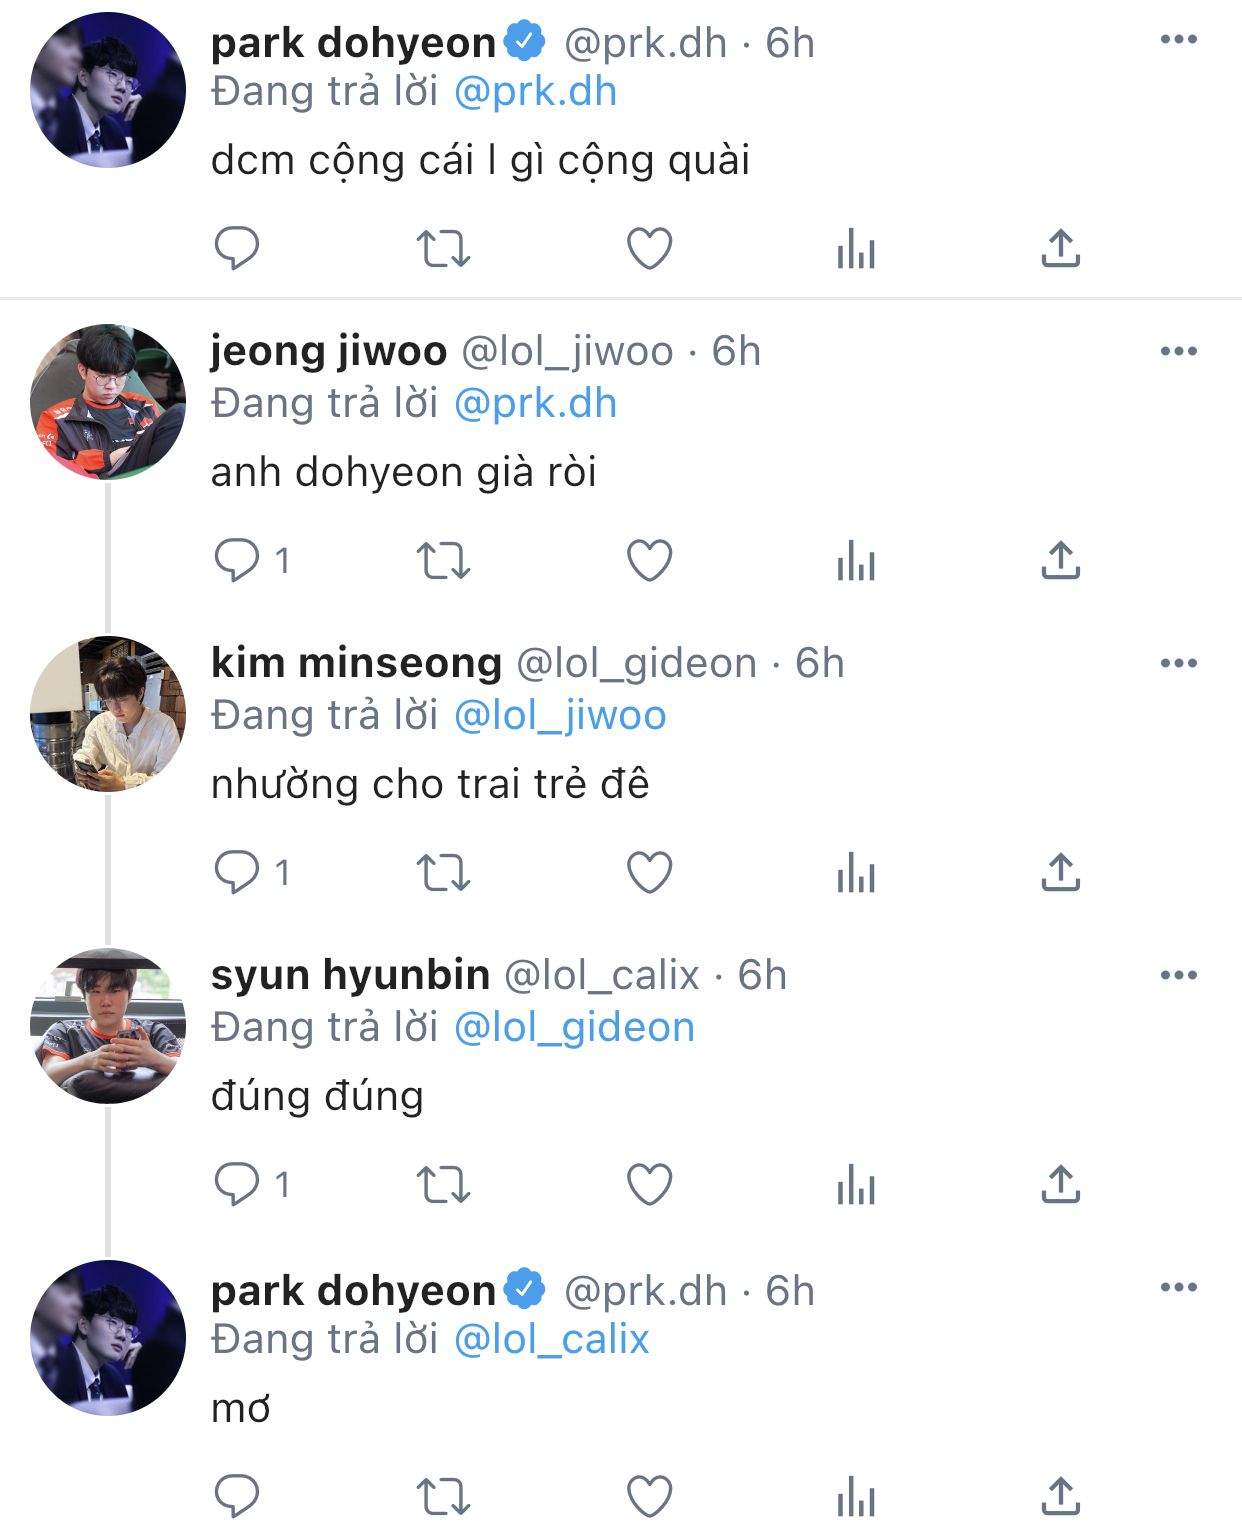Retweet kim minseong's tweet
1242x1540 pixels.
(442, 872)
